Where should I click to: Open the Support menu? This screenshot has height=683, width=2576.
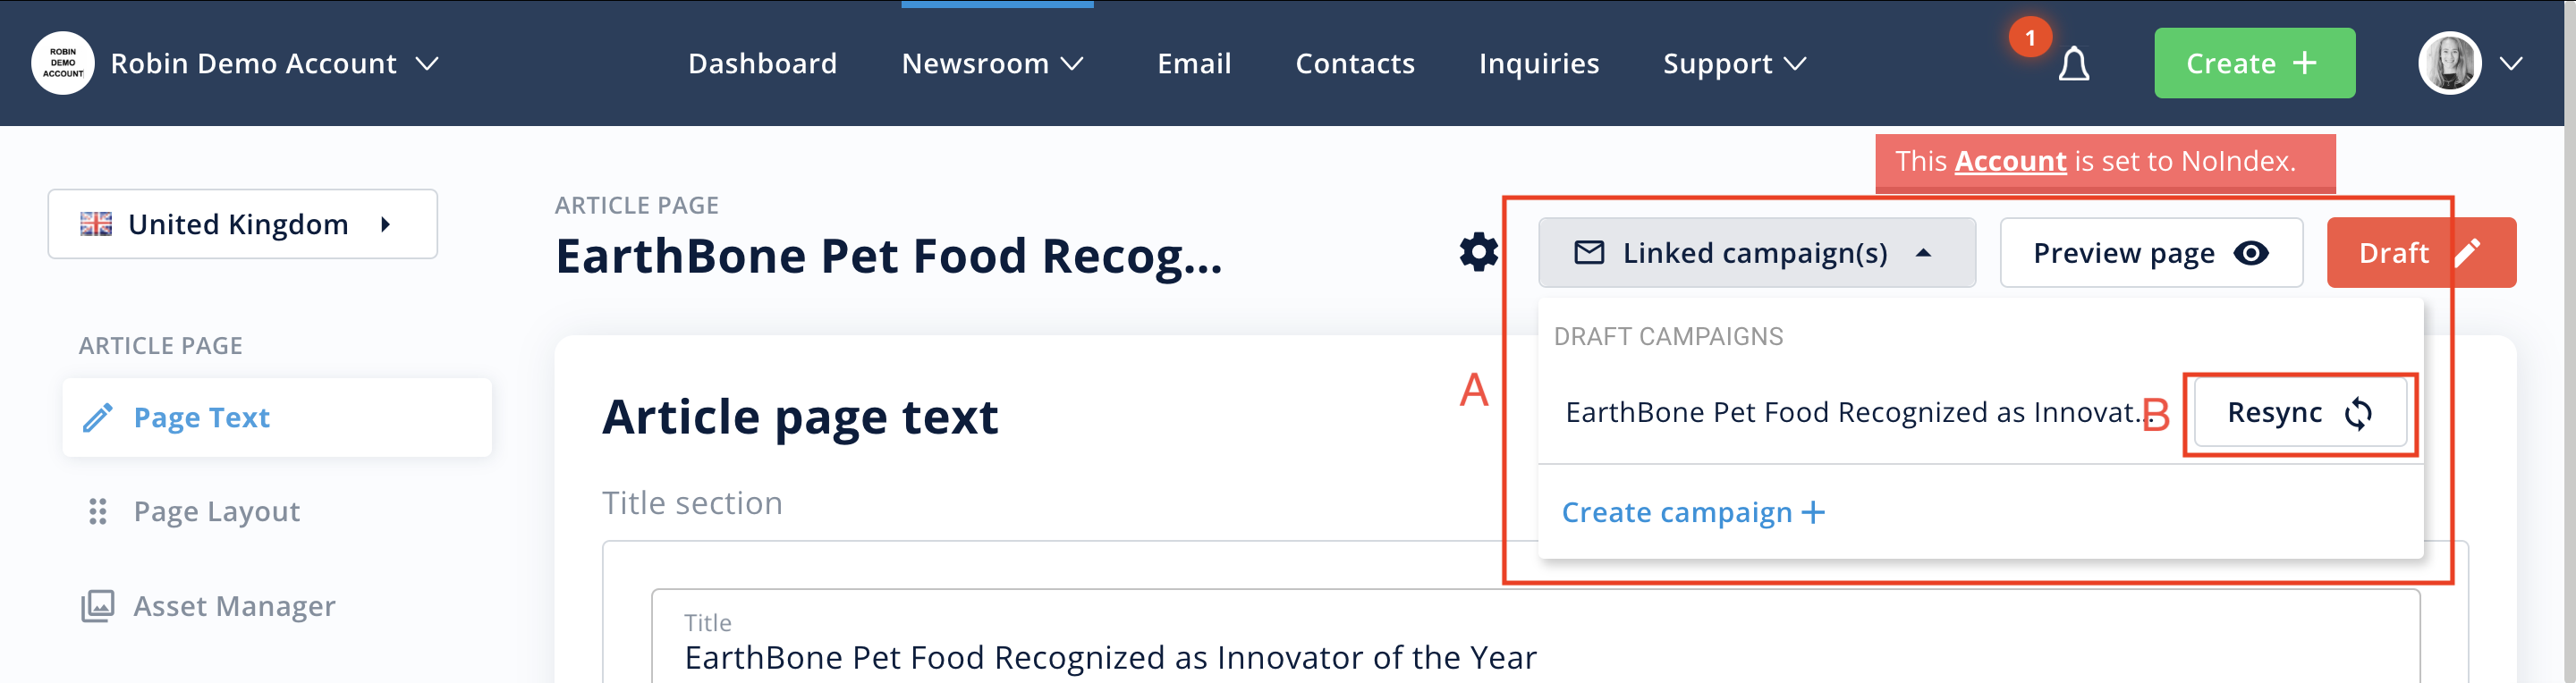[1735, 63]
